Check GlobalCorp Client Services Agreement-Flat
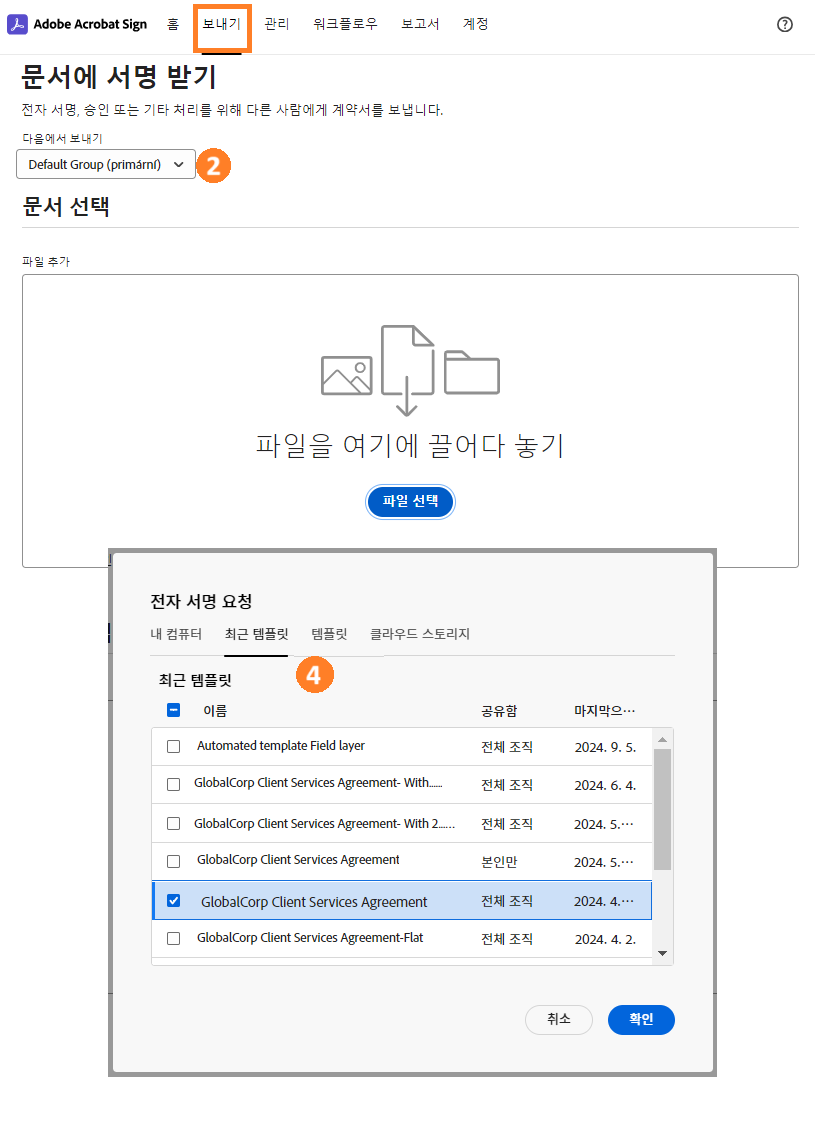 tap(173, 938)
